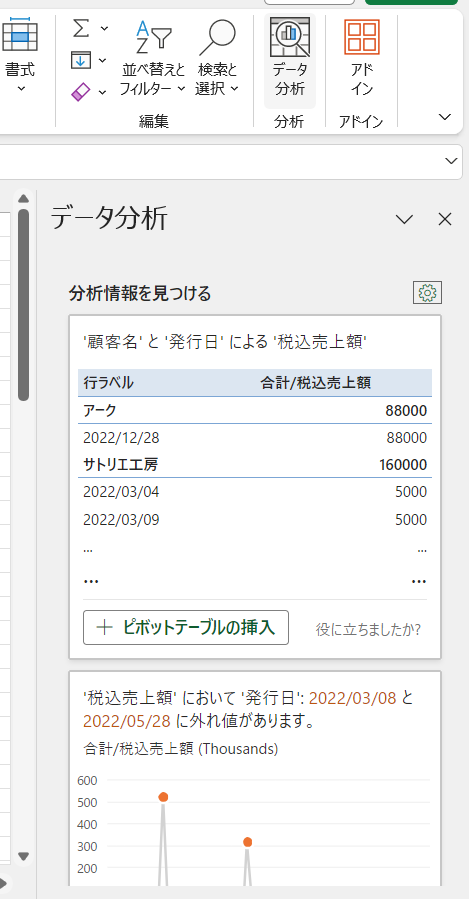The height and width of the screenshot is (899, 469).
Task: Open the 書式 format menu
Action: [x=20, y=57]
